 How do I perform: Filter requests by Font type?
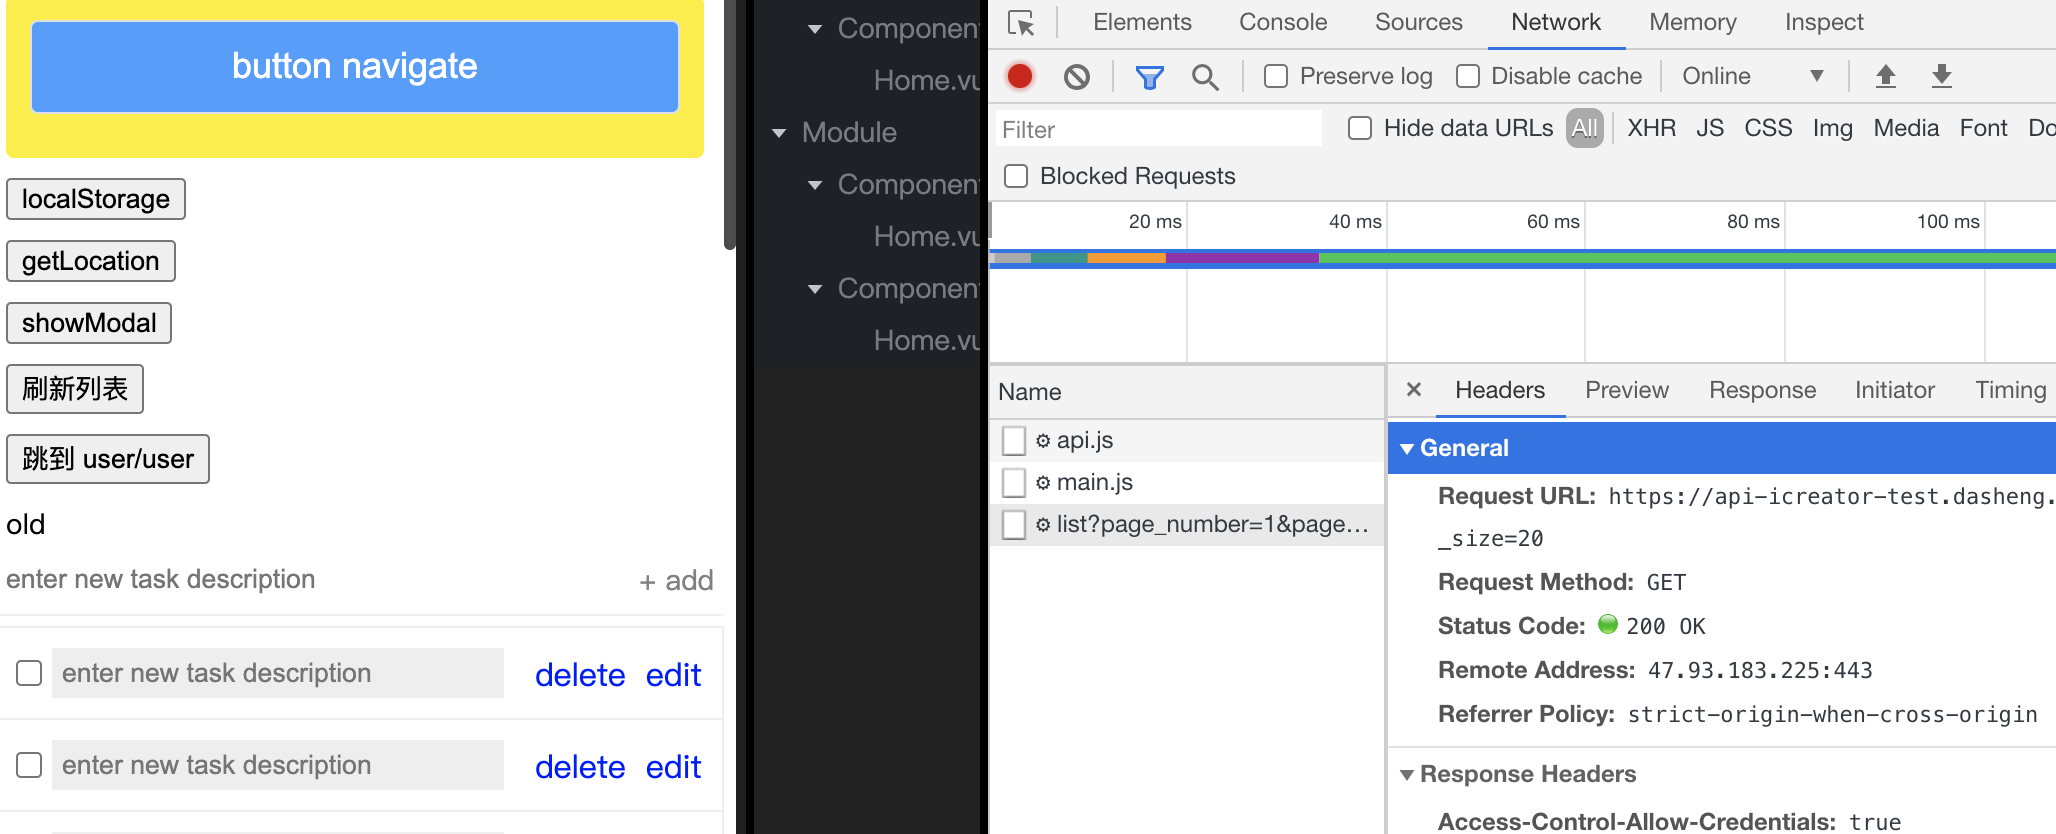point(1983,128)
